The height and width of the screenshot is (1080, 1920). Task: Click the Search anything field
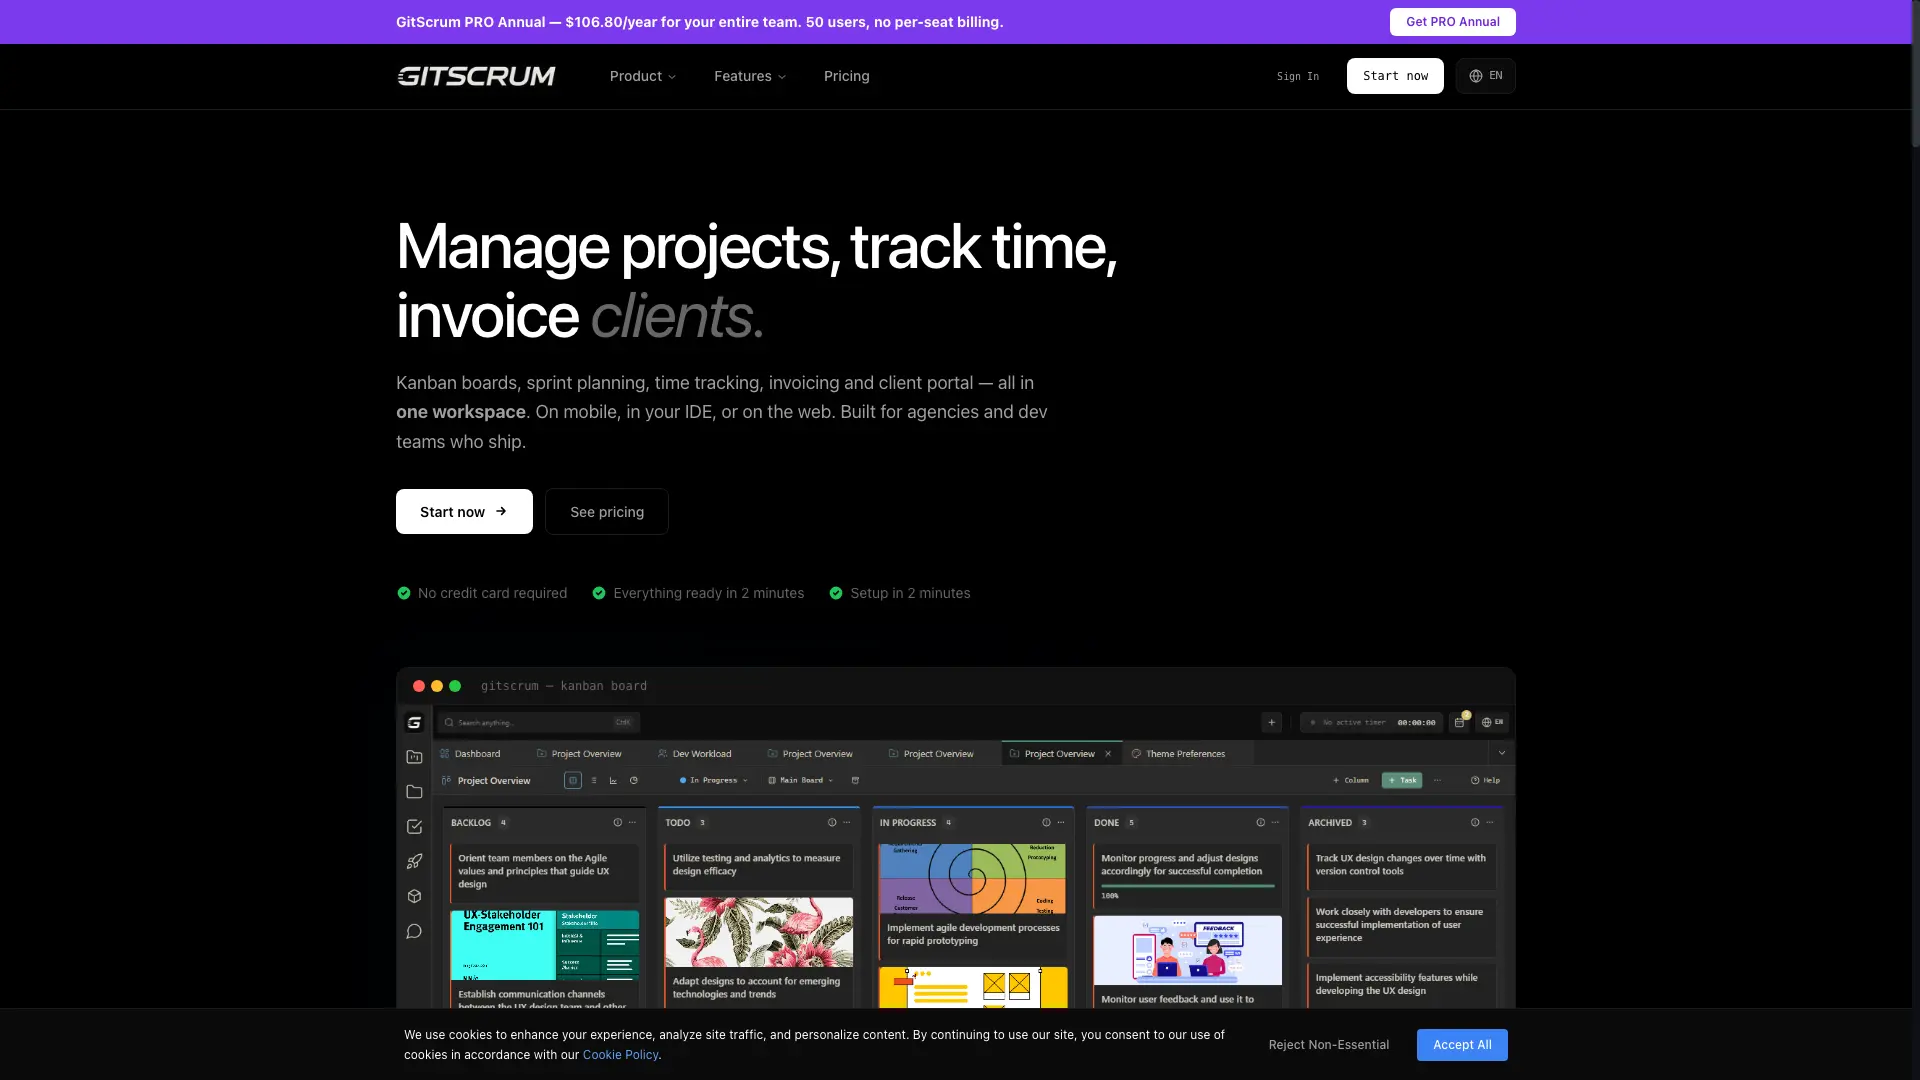click(539, 722)
